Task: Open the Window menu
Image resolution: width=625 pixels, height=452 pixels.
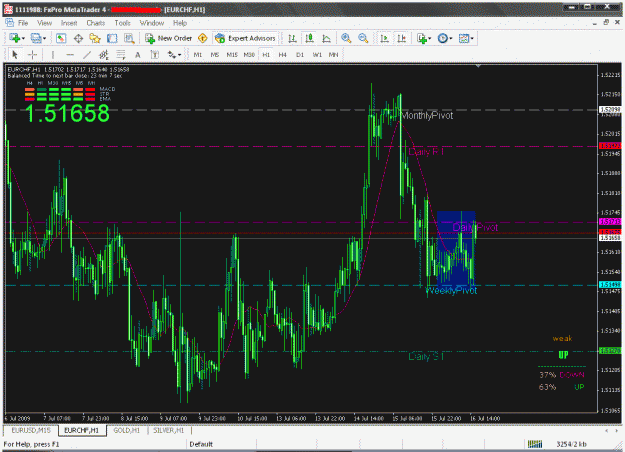Action: (151, 23)
